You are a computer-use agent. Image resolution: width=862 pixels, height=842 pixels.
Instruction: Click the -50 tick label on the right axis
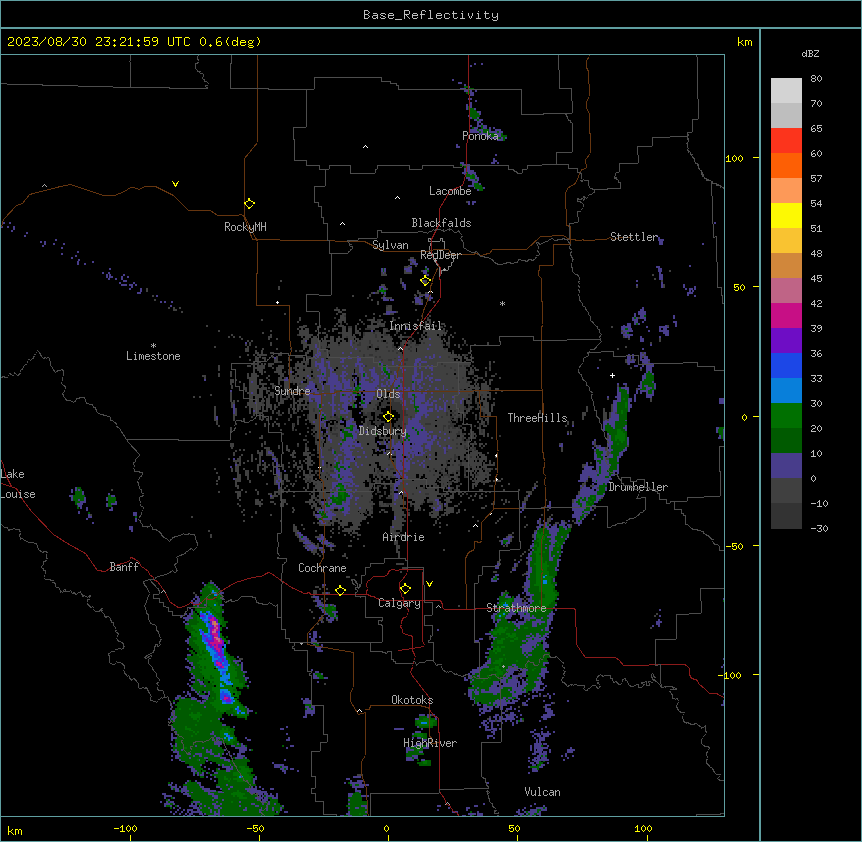pos(734,546)
